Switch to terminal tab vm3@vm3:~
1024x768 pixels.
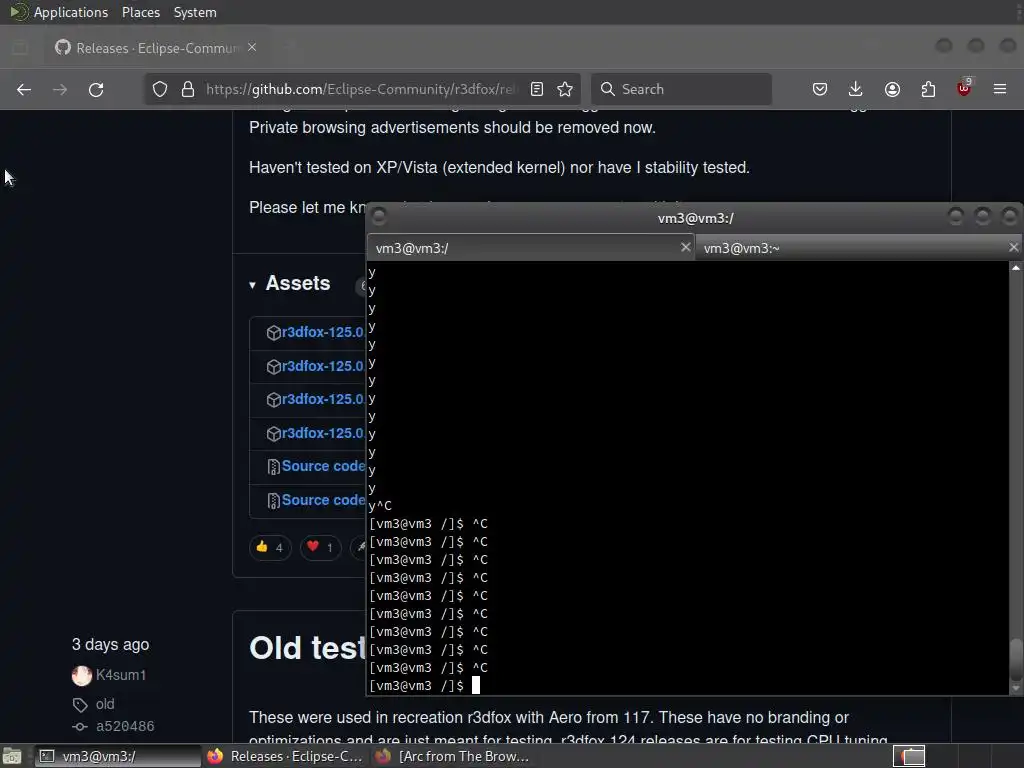tap(859, 248)
